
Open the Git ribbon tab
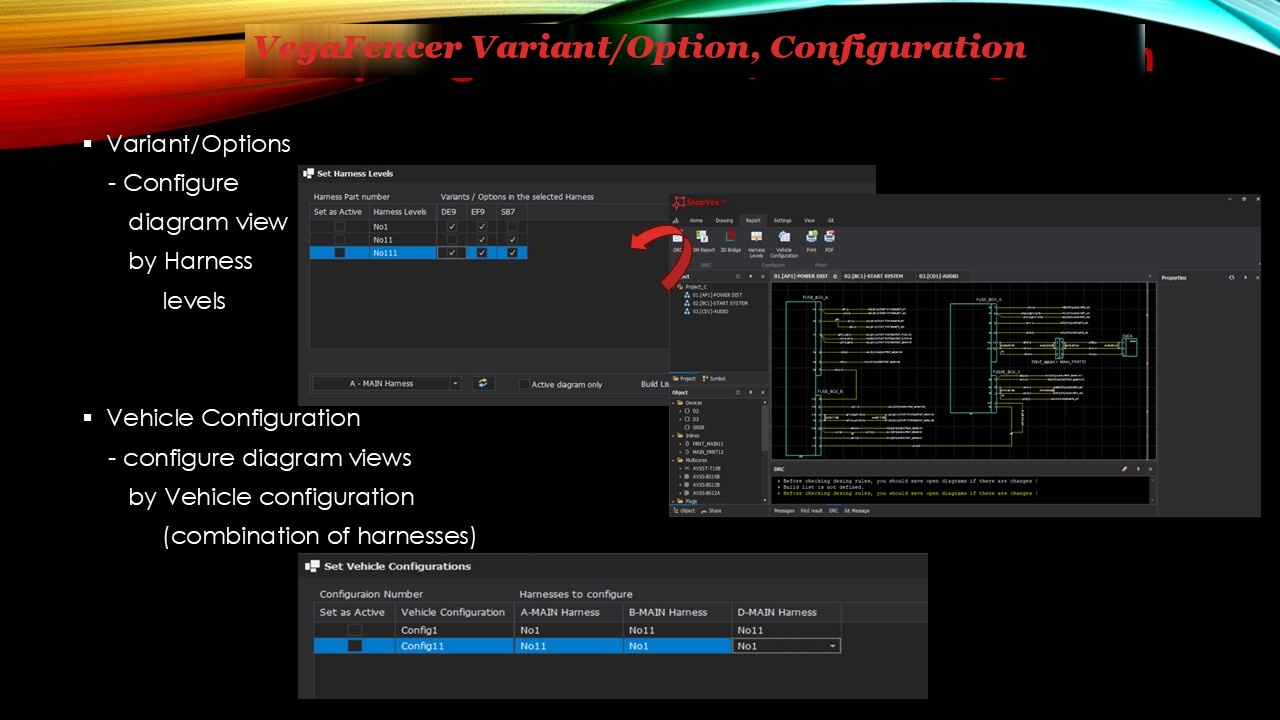pos(831,220)
